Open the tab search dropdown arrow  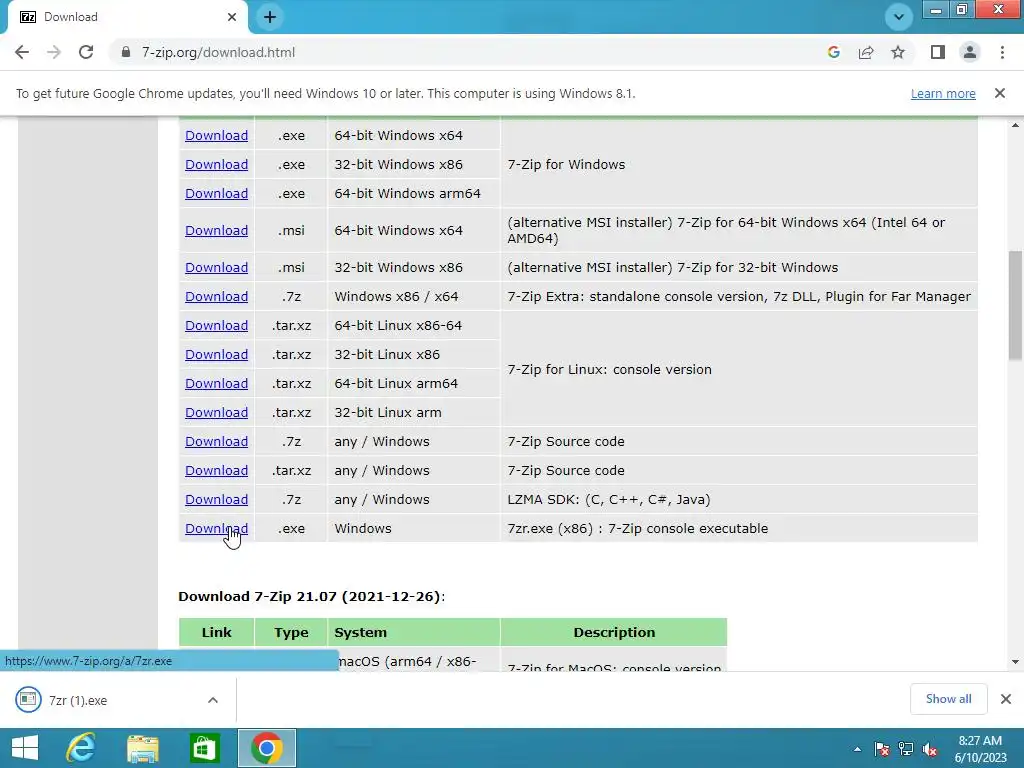click(x=899, y=17)
